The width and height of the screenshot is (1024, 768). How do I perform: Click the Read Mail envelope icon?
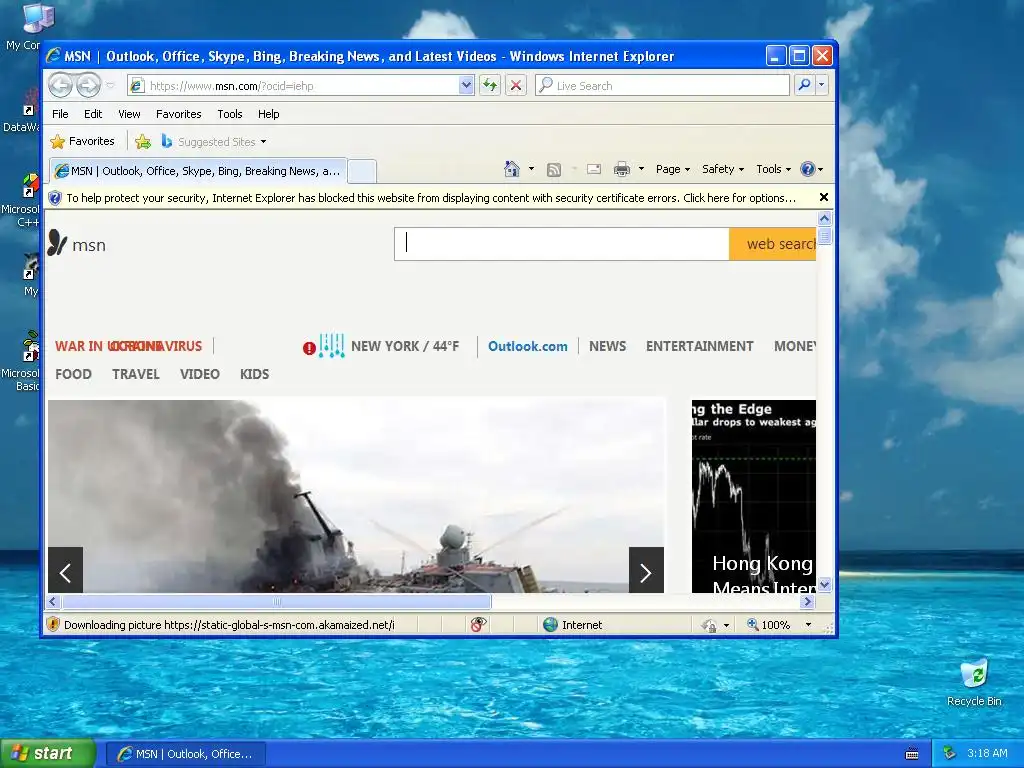594,169
